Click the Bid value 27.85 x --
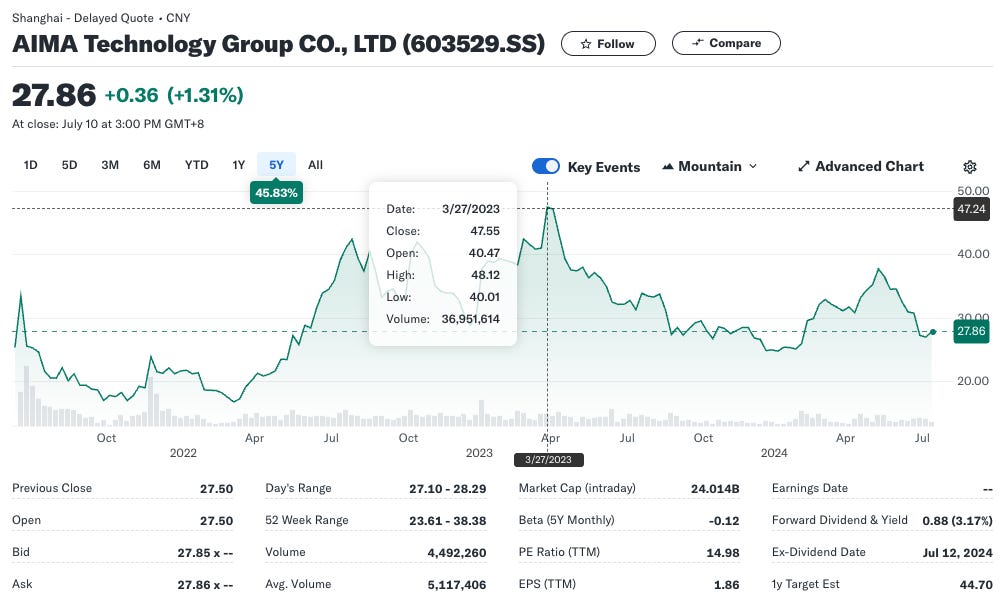1006x605 pixels. click(x=205, y=553)
